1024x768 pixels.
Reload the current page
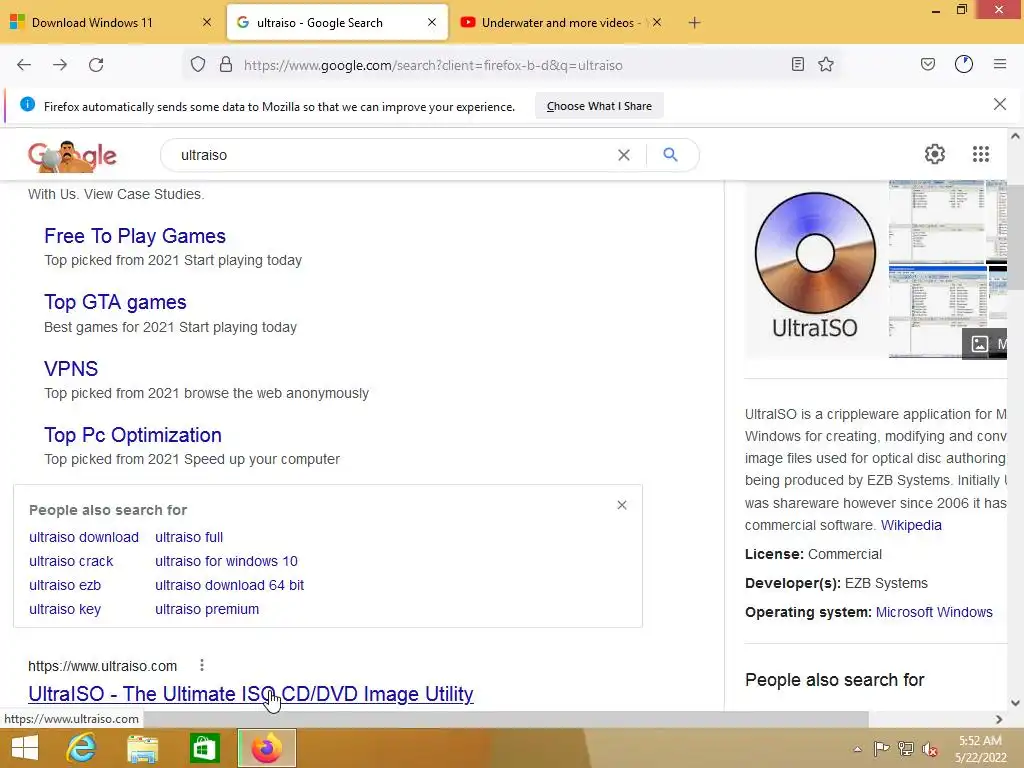[x=96, y=65]
